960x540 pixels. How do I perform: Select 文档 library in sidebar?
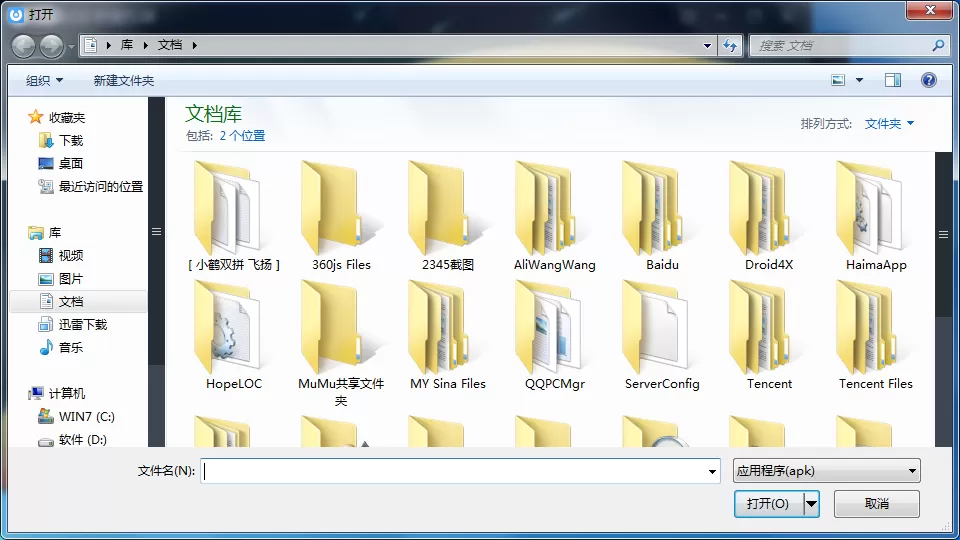78,301
